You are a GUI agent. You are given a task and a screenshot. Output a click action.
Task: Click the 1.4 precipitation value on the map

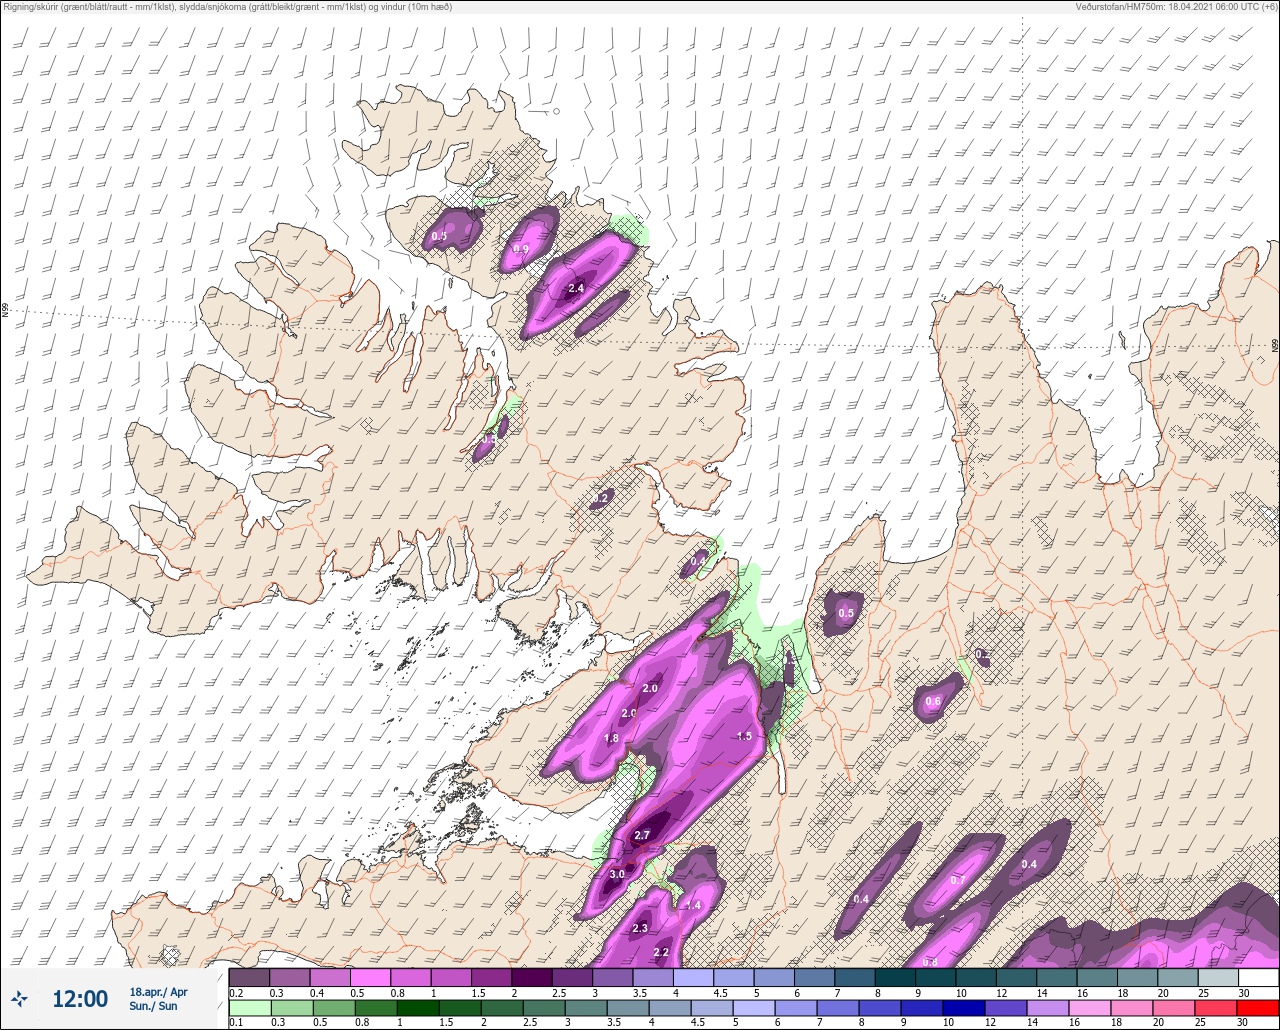(x=693, y=906)
